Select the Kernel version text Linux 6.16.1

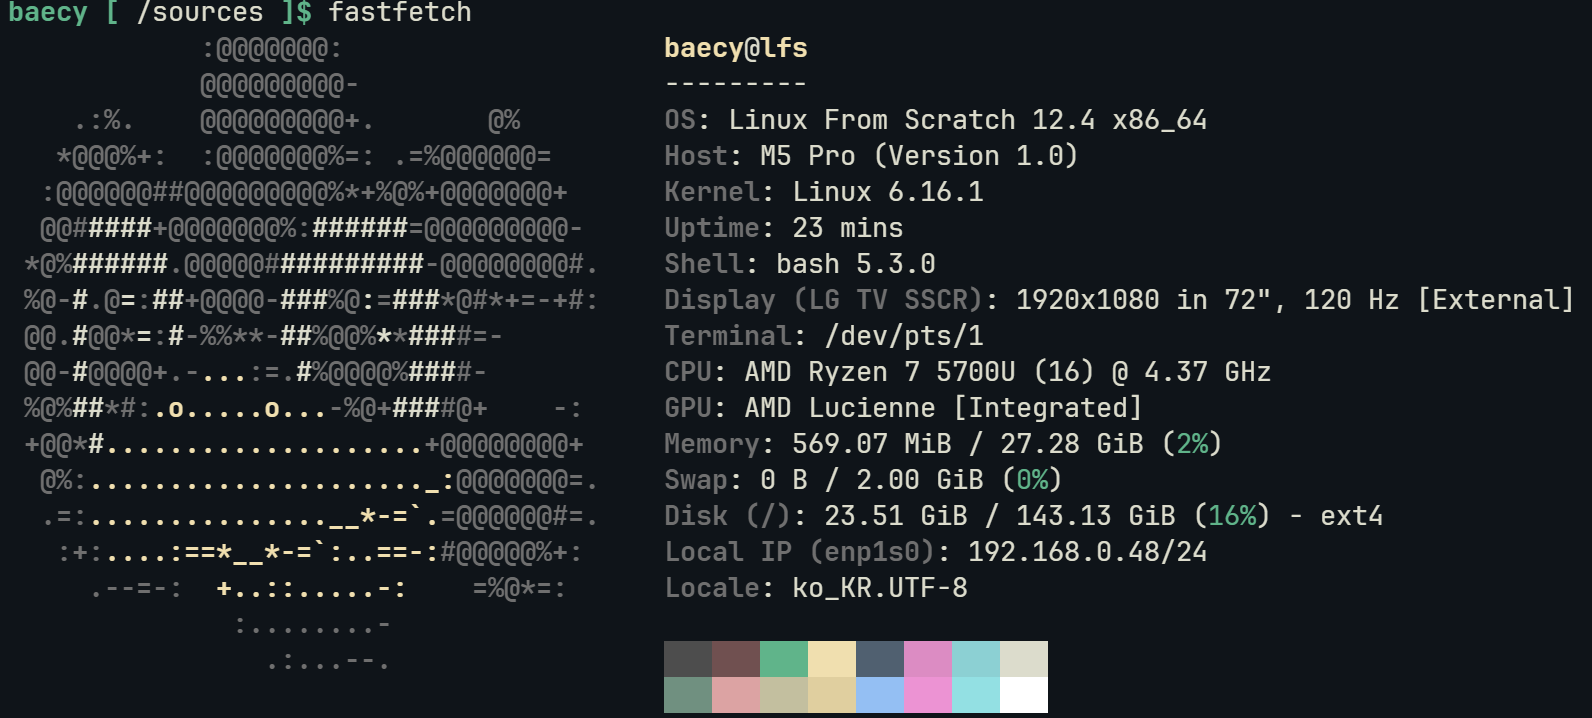(x=887, y=192)
